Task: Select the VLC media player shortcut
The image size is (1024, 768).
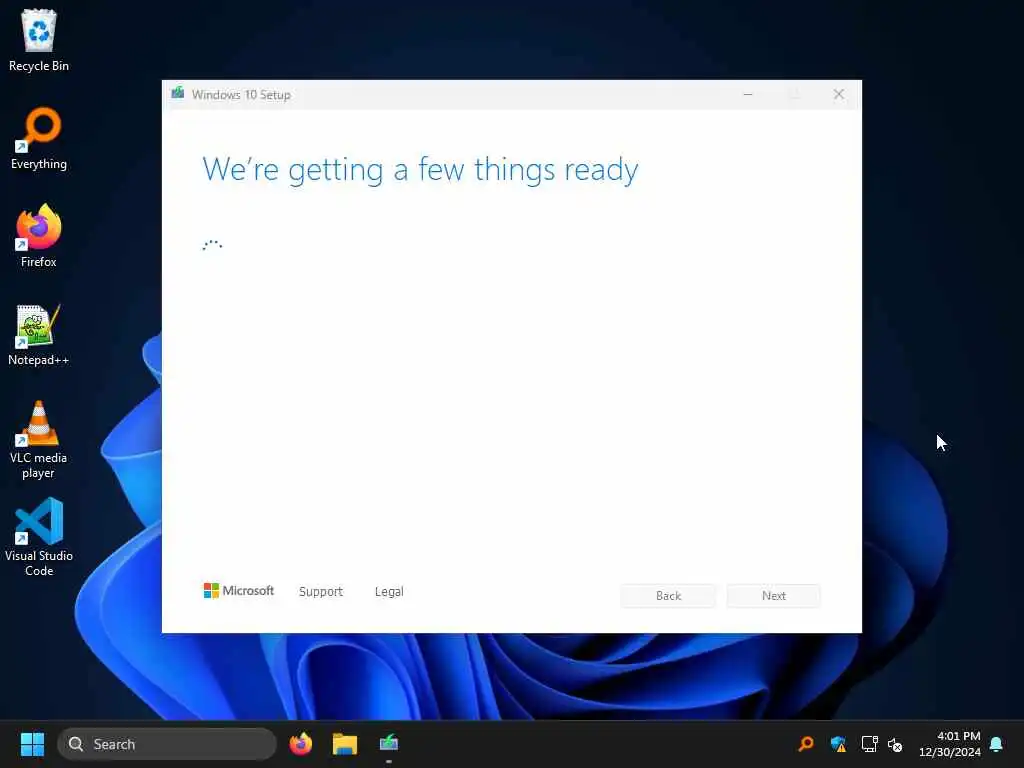Action: point(39,440)
